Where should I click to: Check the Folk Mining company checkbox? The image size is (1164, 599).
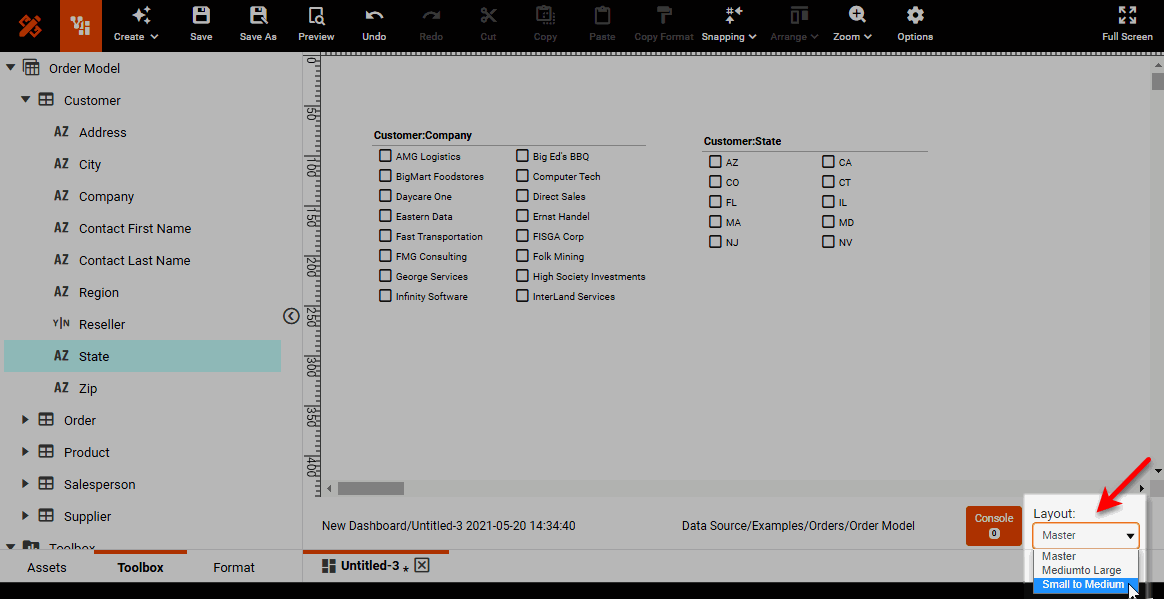pyautogui.click(x=521, y=256)
